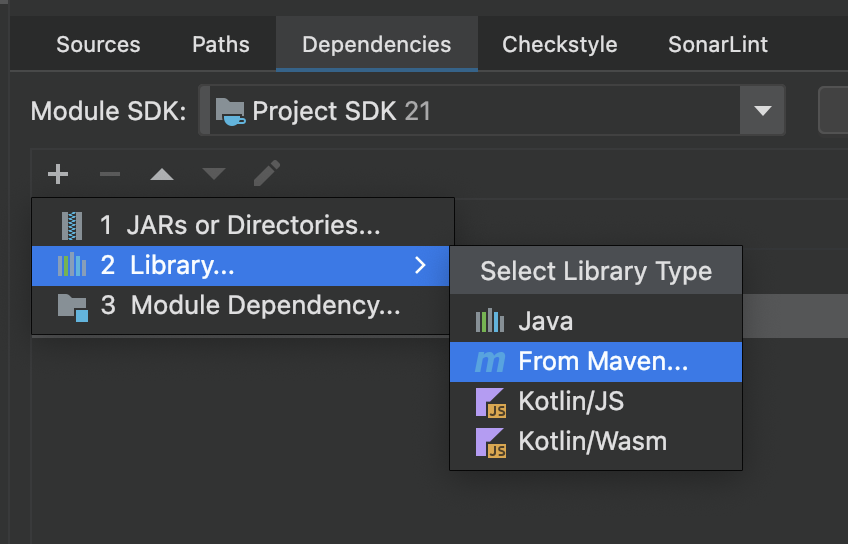Image resolution: width=848 pixels, height=544 pixels.
Task: Click the JAR archive icon
Action: [x=72, y=226]
